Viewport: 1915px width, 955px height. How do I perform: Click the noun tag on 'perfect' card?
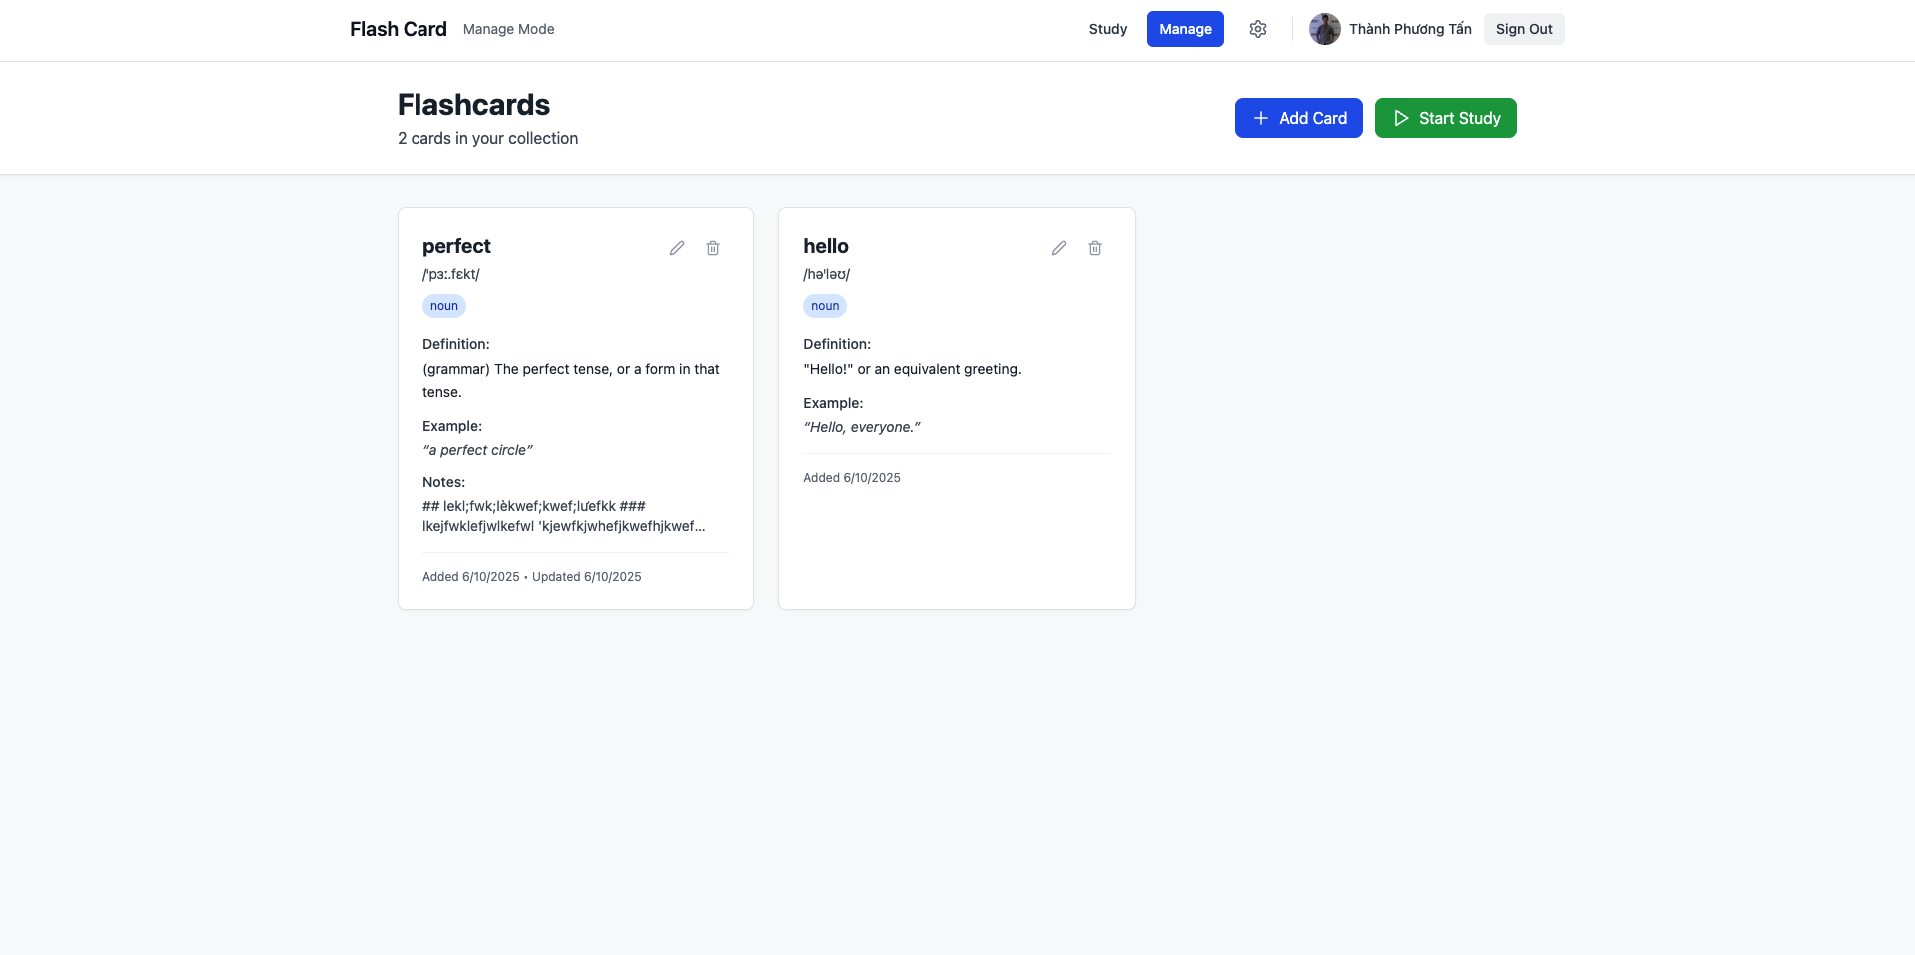pyautogui.click(x=444, y=306)
